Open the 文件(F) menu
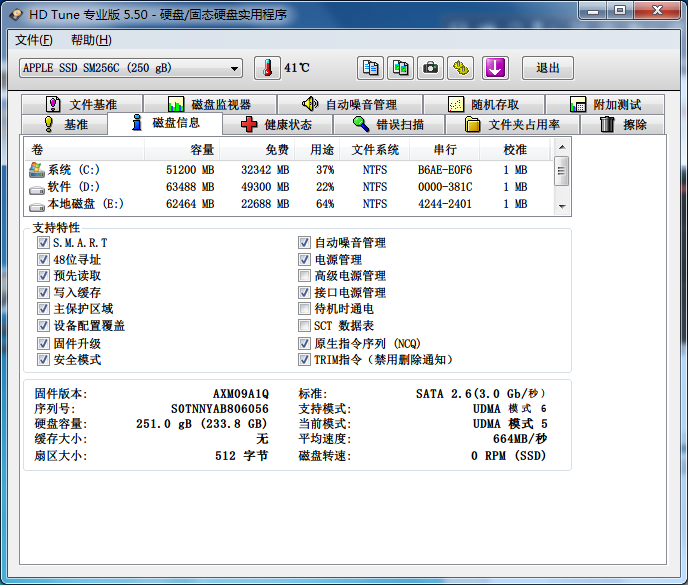Viewport: 688px width, 585px height. tap(34, 40)
